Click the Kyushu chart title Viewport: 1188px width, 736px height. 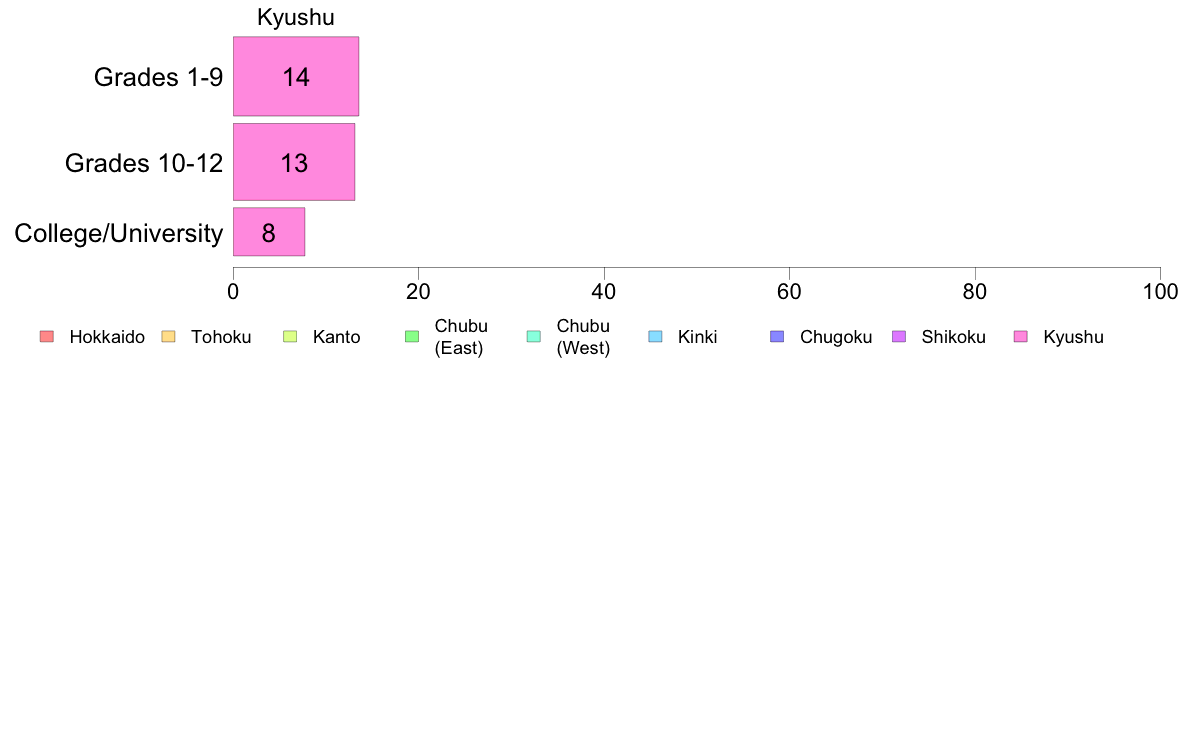point(295,17)
